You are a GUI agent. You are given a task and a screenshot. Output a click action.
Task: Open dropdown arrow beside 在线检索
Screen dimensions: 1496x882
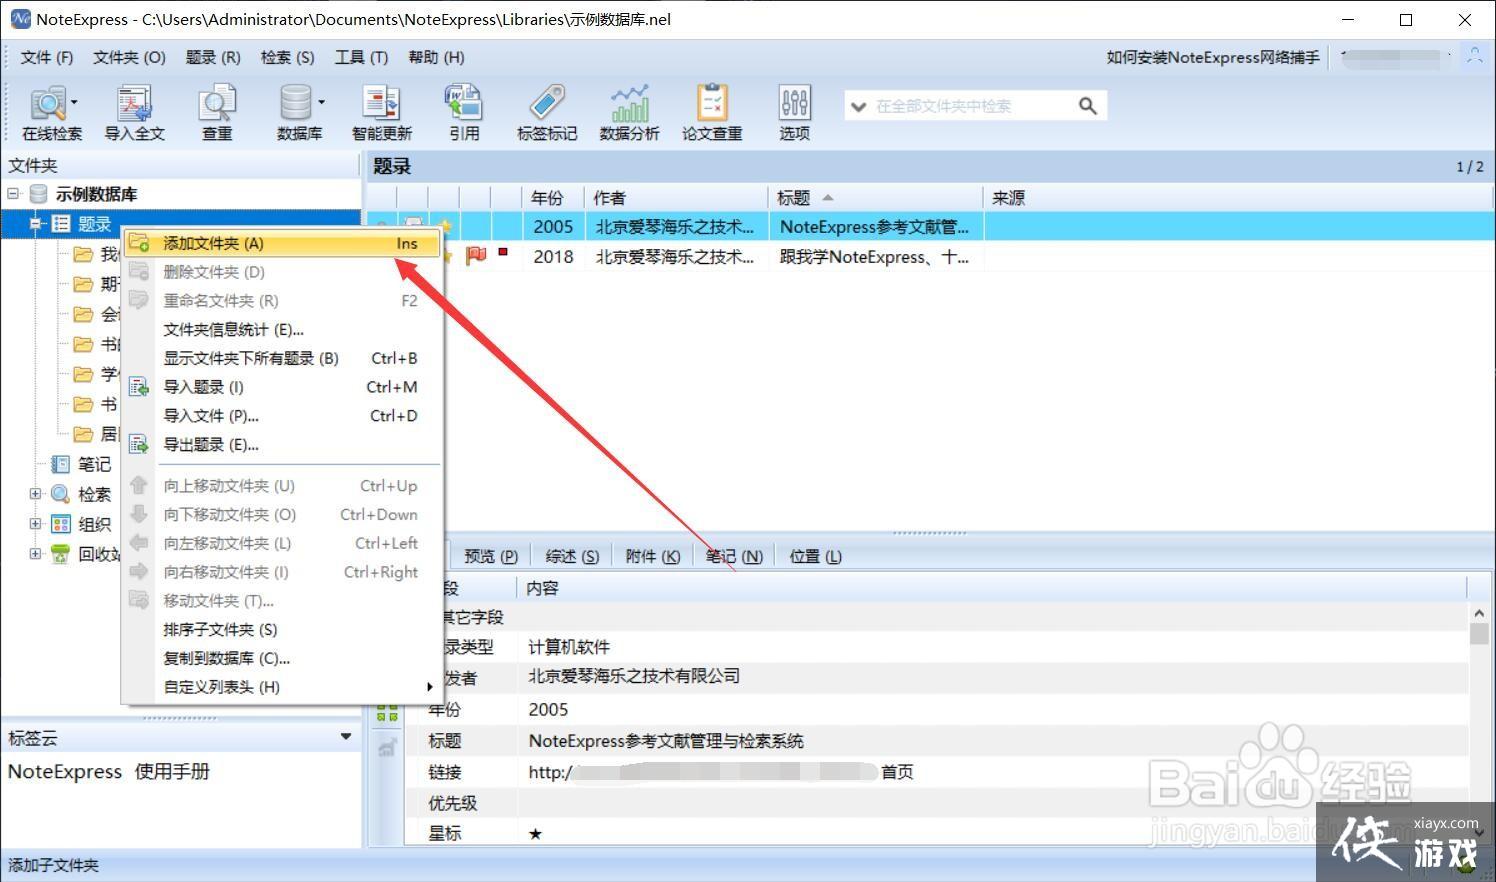tap(74, 102)
